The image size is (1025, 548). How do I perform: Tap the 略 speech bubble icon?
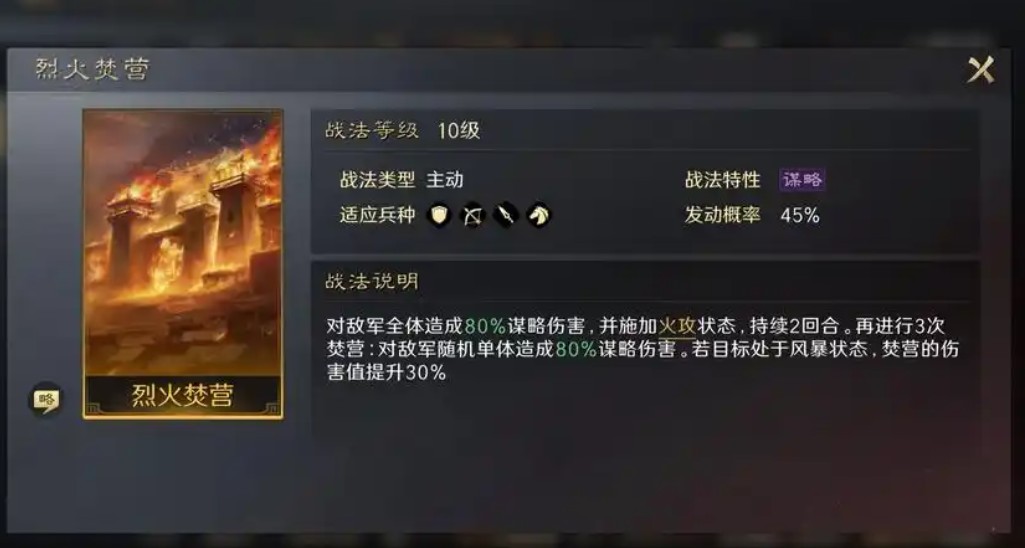pos(45,400)
